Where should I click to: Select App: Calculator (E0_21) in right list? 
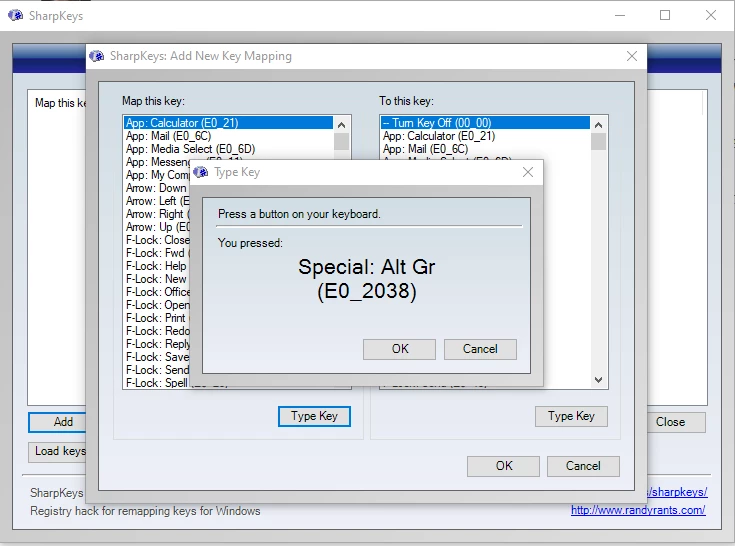(x=485, y=136)
